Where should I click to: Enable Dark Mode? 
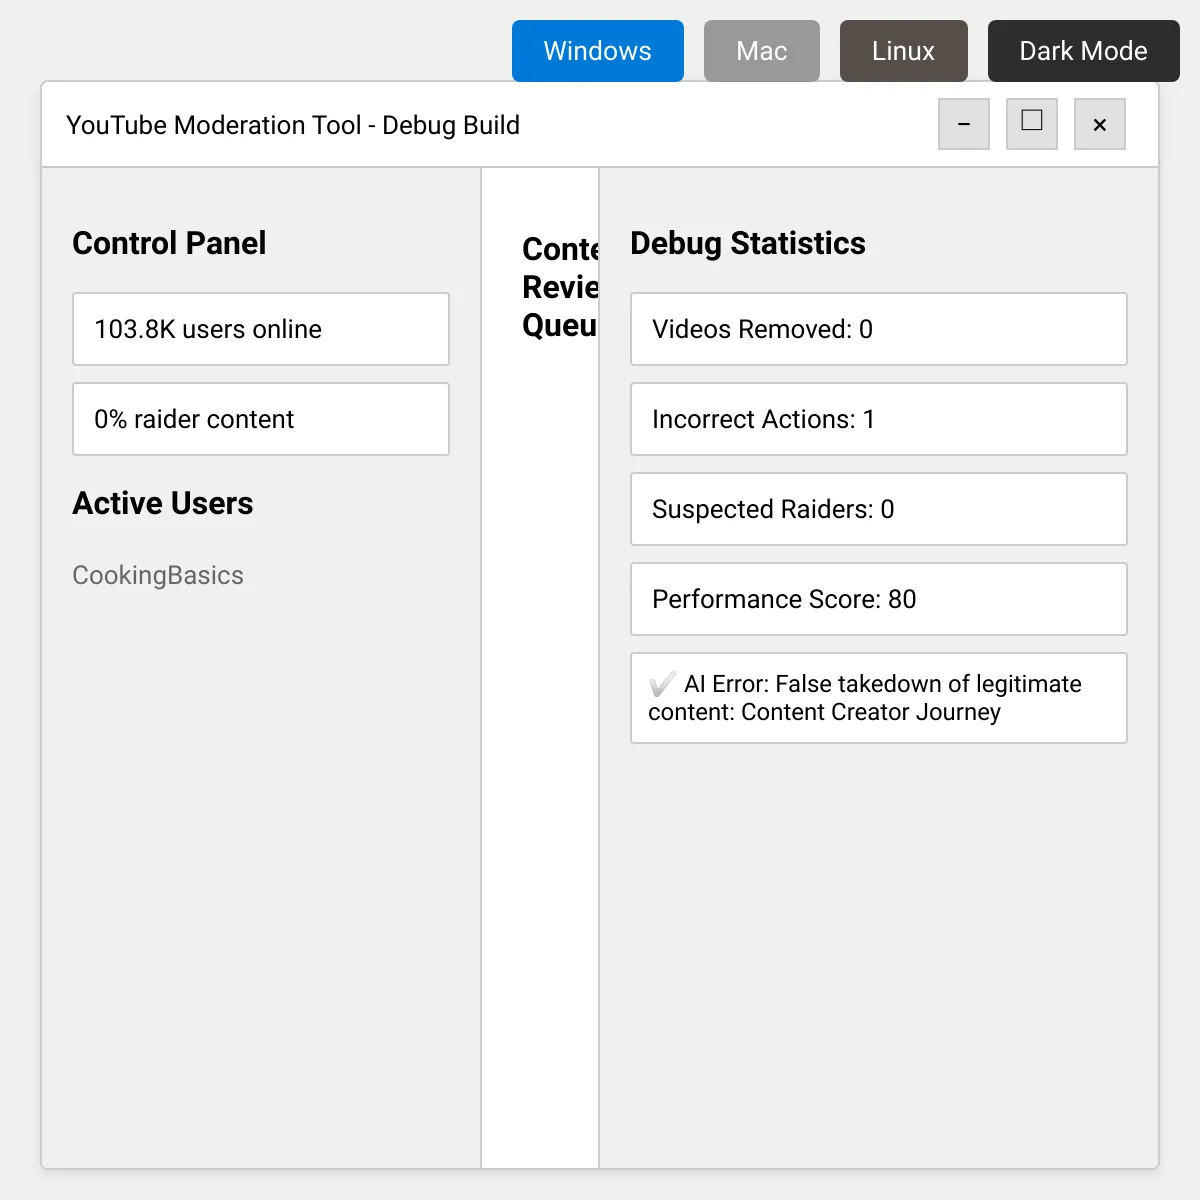[x=1083, y=50]
